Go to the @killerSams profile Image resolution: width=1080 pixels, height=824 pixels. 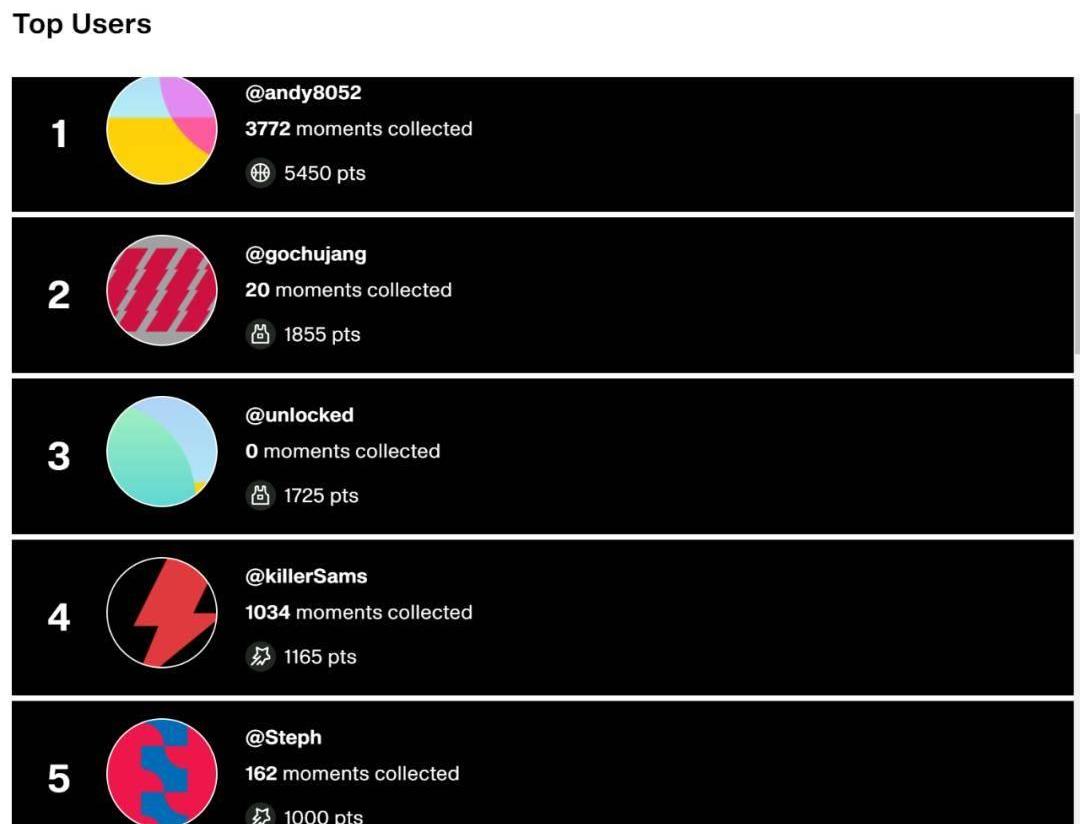(x=307, y=576)
